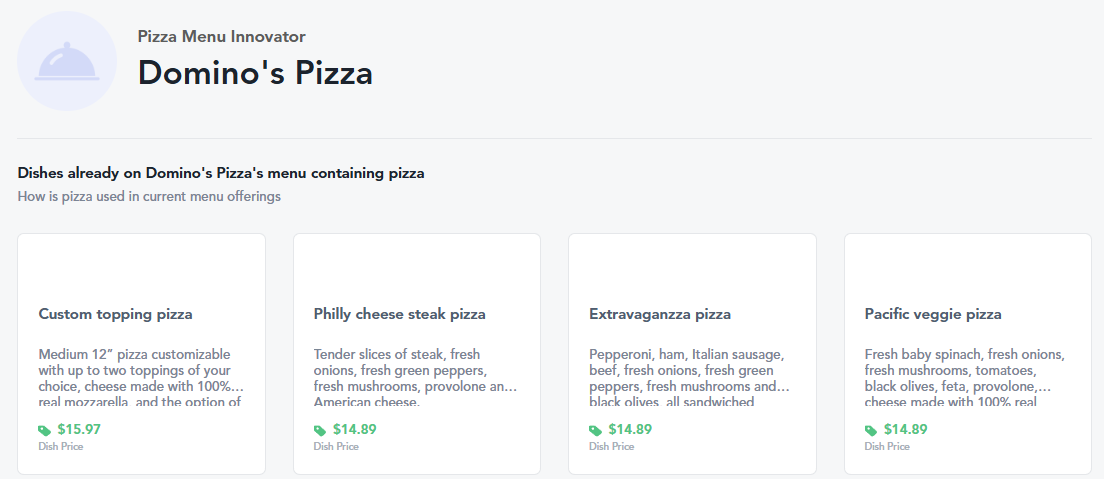Image resolution: width=1104 pixels, height=479 pixels.
Task: Click the Domino's Pizza page heading
Action: tap(255, 73)
